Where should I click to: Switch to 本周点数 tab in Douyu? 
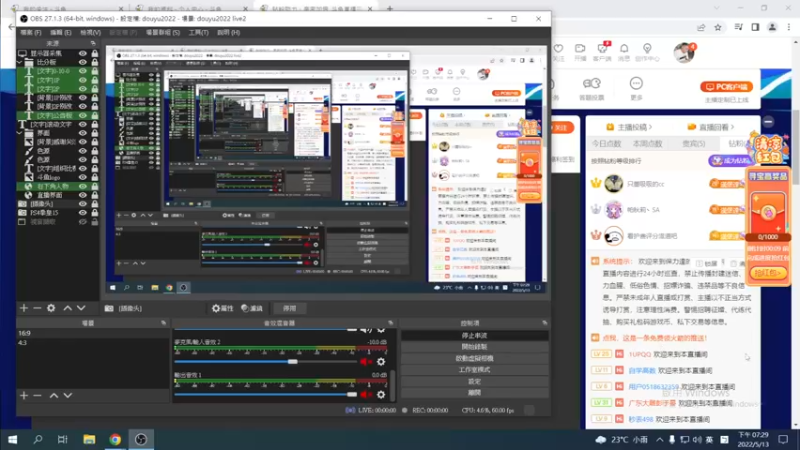[647, 144]
